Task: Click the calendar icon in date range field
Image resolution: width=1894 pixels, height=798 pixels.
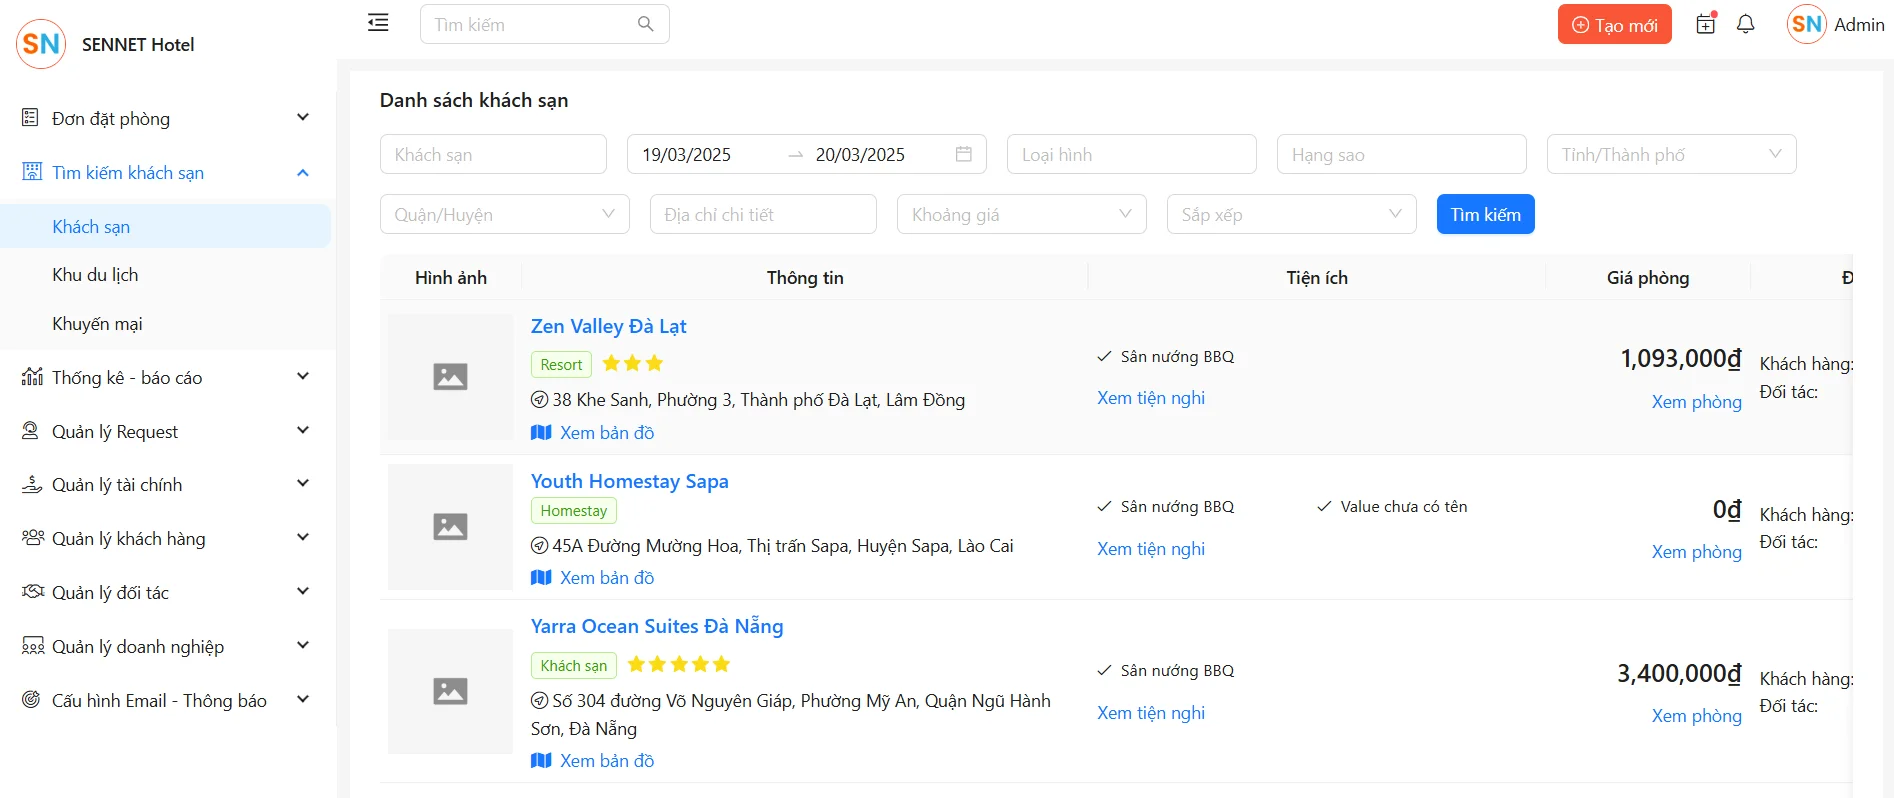Action: (963, 154)
